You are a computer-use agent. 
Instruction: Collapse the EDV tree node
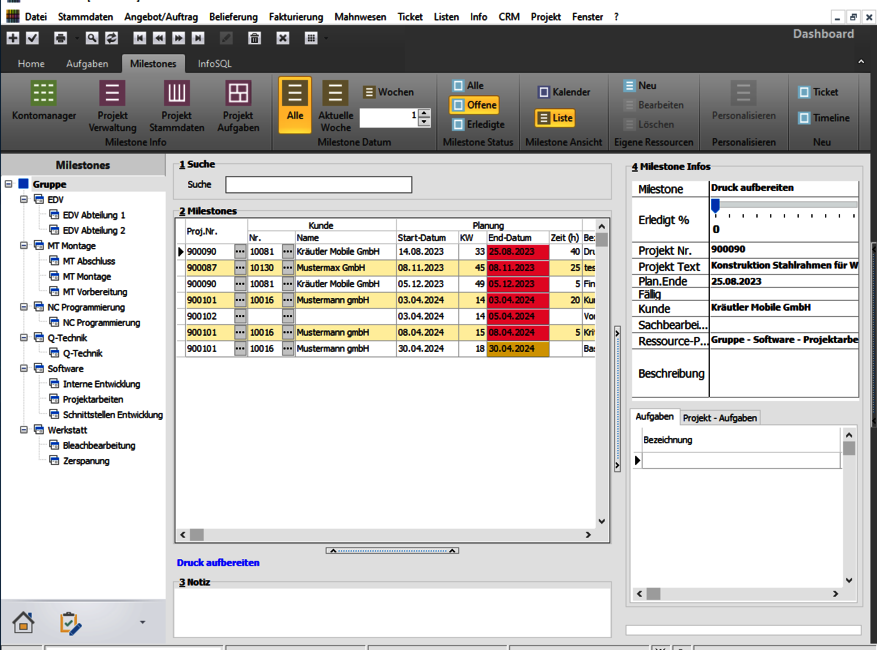[24, 200]
